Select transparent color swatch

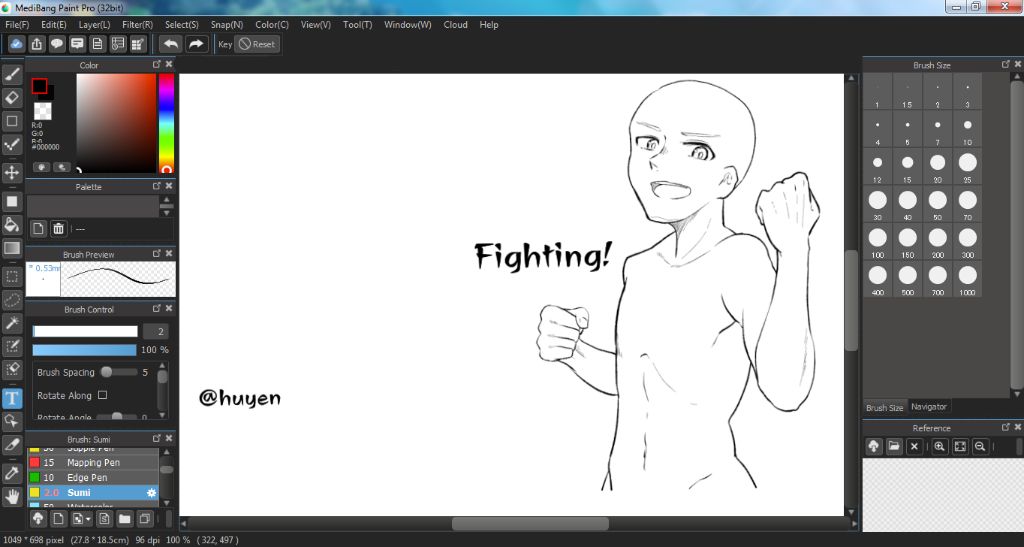42,110
